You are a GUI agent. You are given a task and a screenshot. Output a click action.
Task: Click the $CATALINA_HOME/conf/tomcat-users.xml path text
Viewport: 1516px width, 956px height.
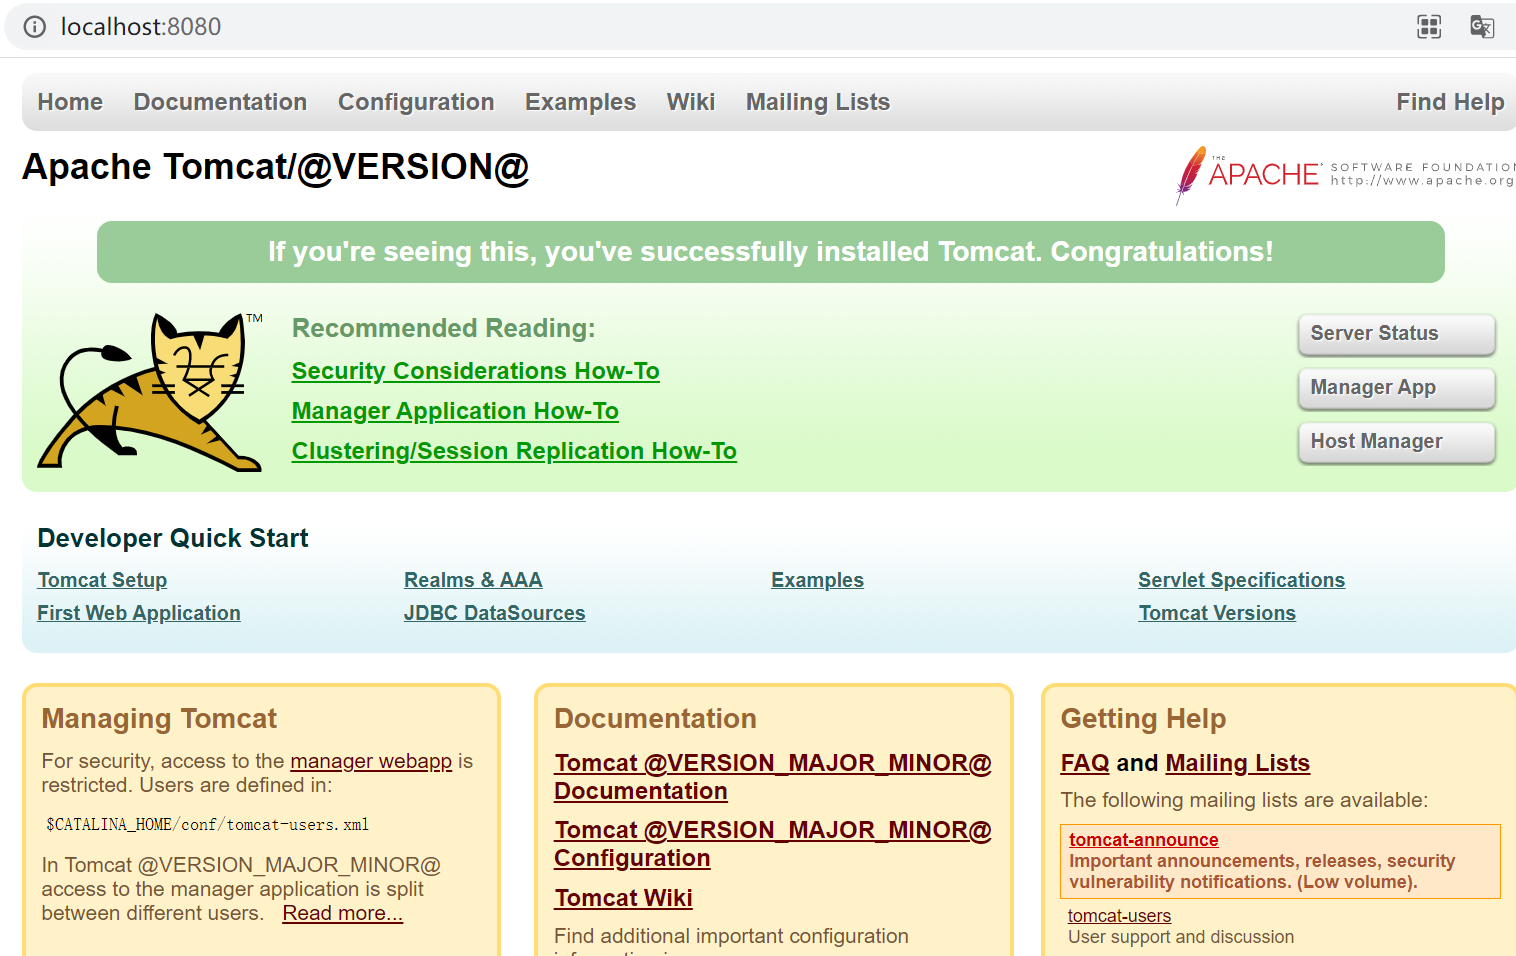click(208, 825)
